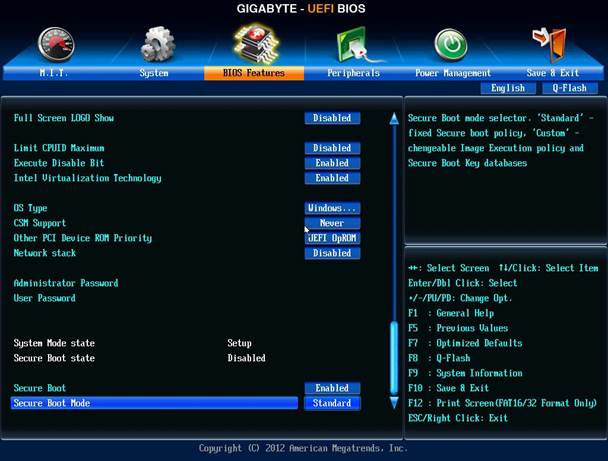Click the Power Management power icon
This screenshot has height=461, width=608.
coord(451,44)
